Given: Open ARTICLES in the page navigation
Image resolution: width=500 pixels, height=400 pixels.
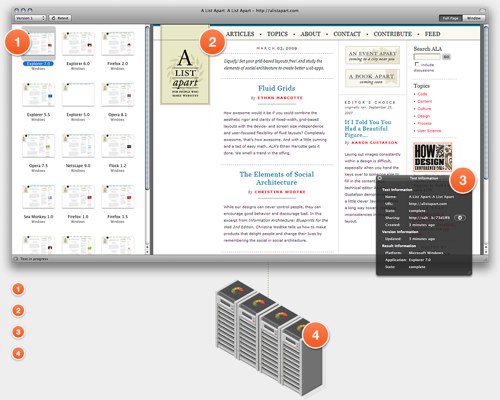Looking at the screenshot, I should coord(240,34).
